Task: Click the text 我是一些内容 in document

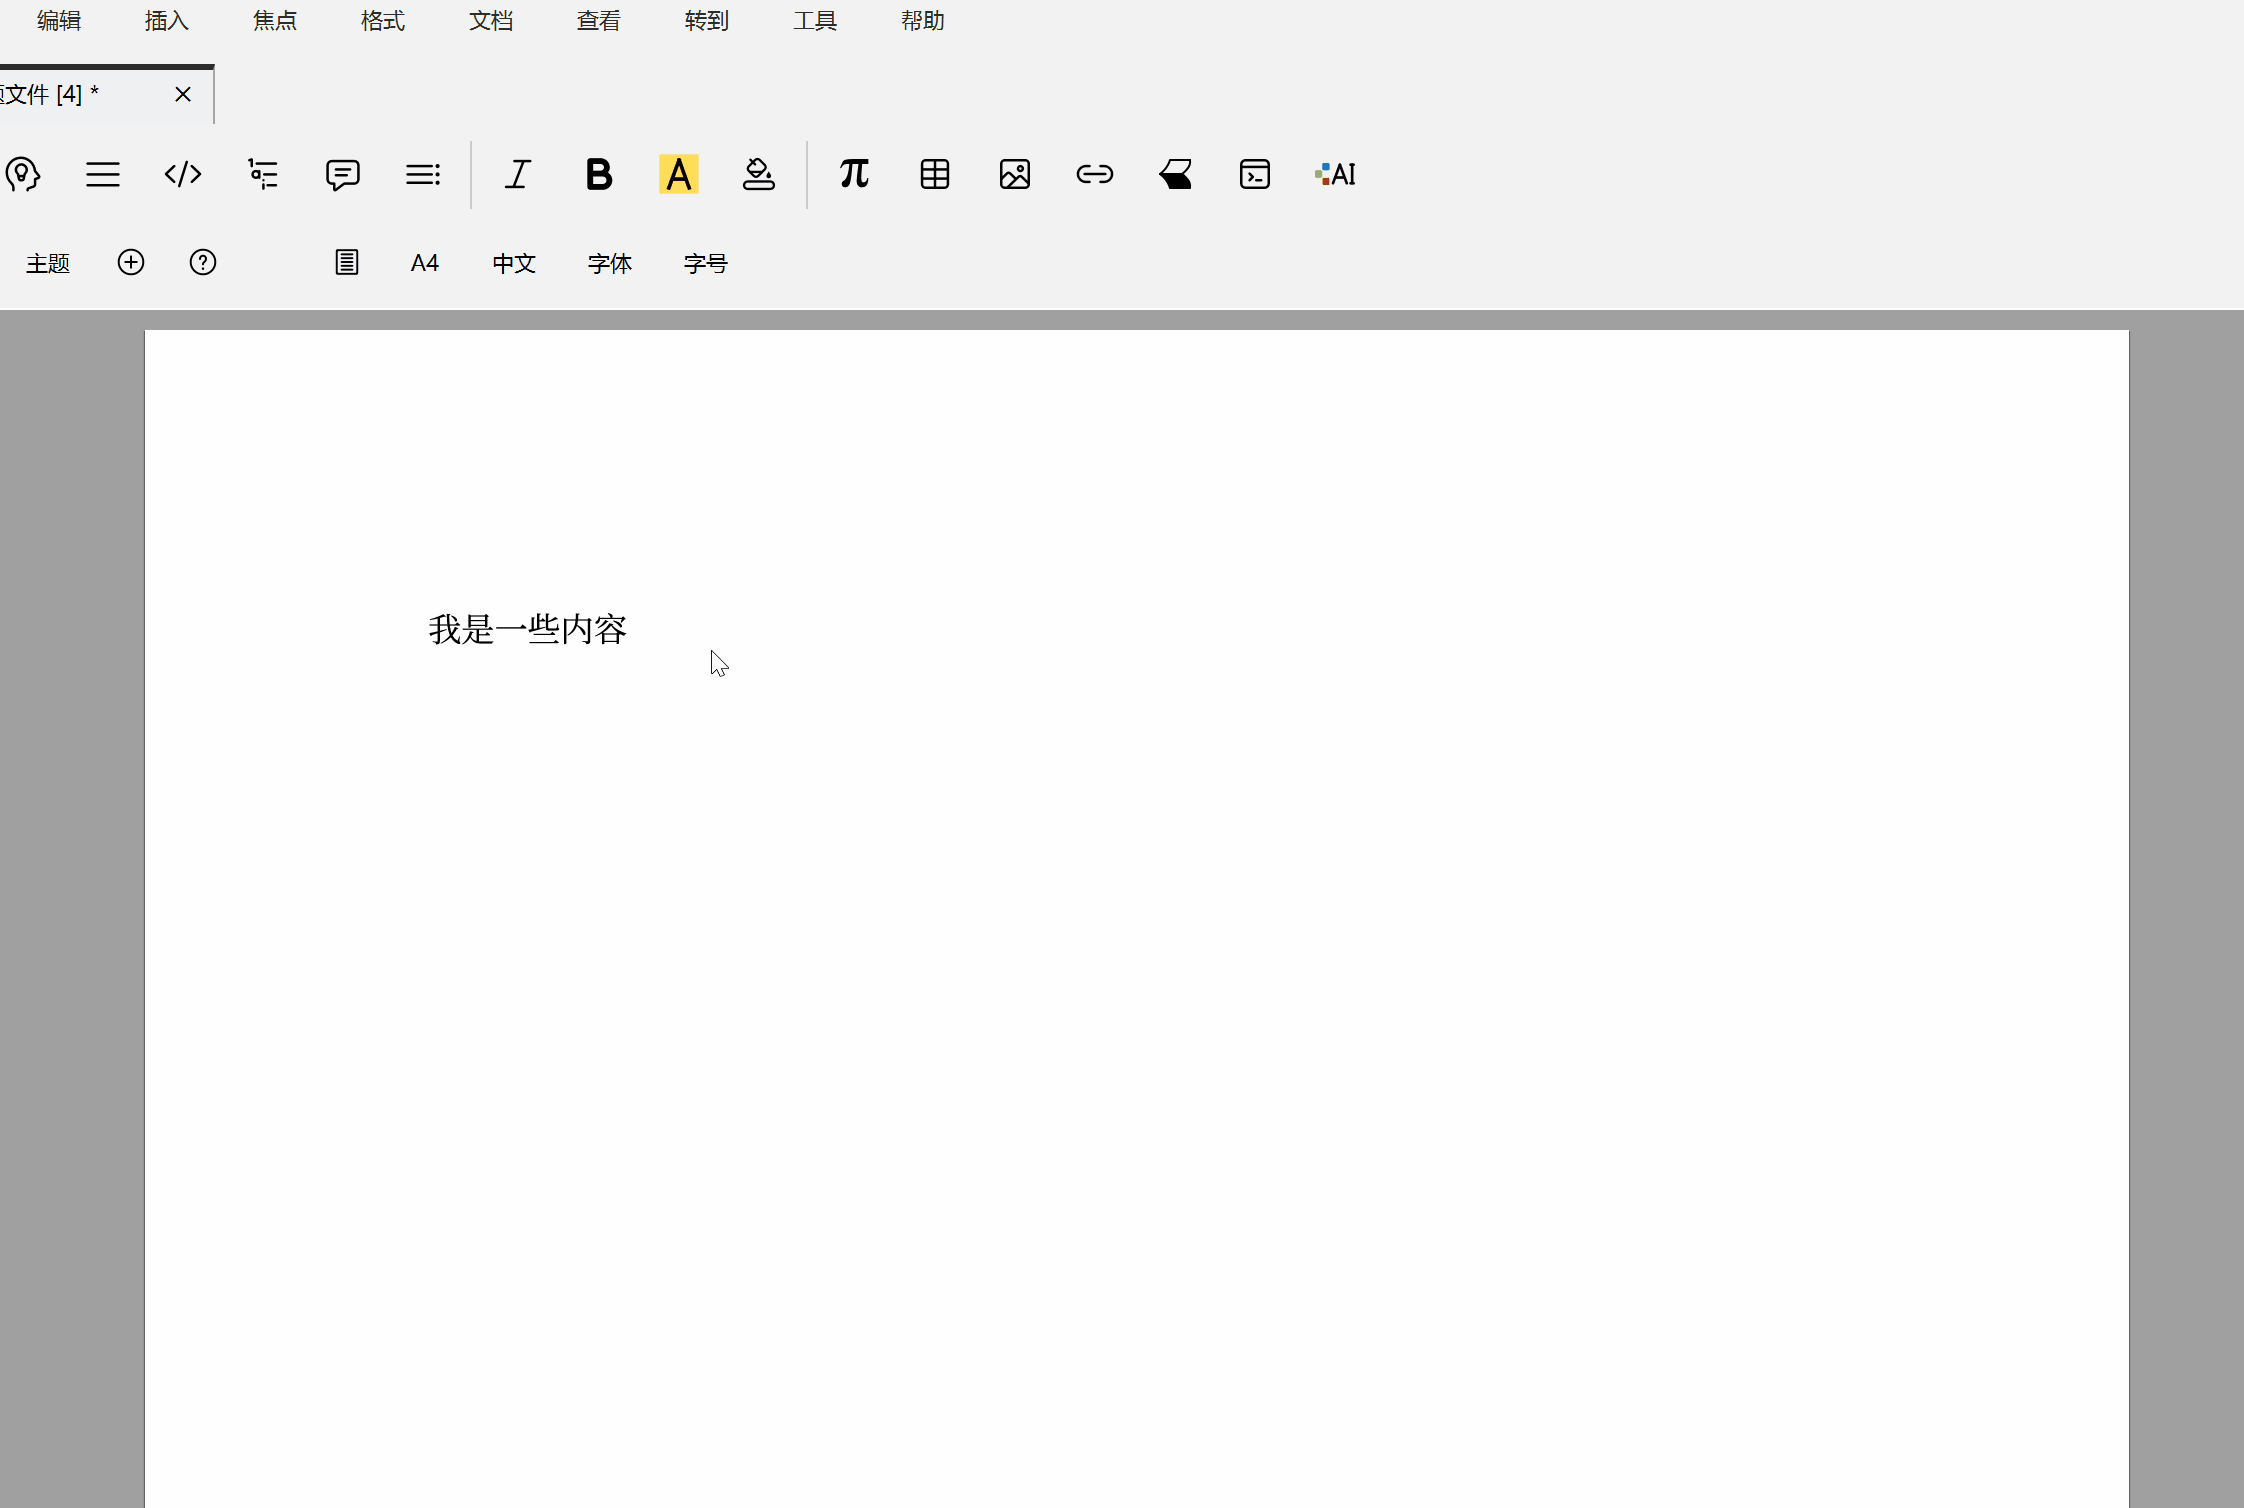Action: coord(527,629)
